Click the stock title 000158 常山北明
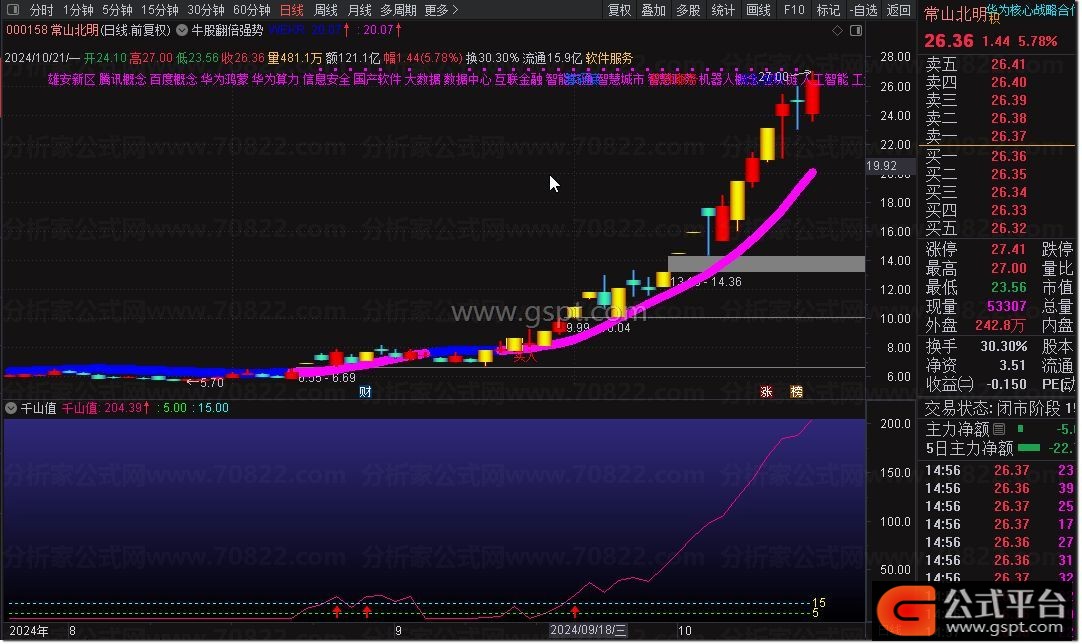1082x644 pixels. (x=52, y=30)
